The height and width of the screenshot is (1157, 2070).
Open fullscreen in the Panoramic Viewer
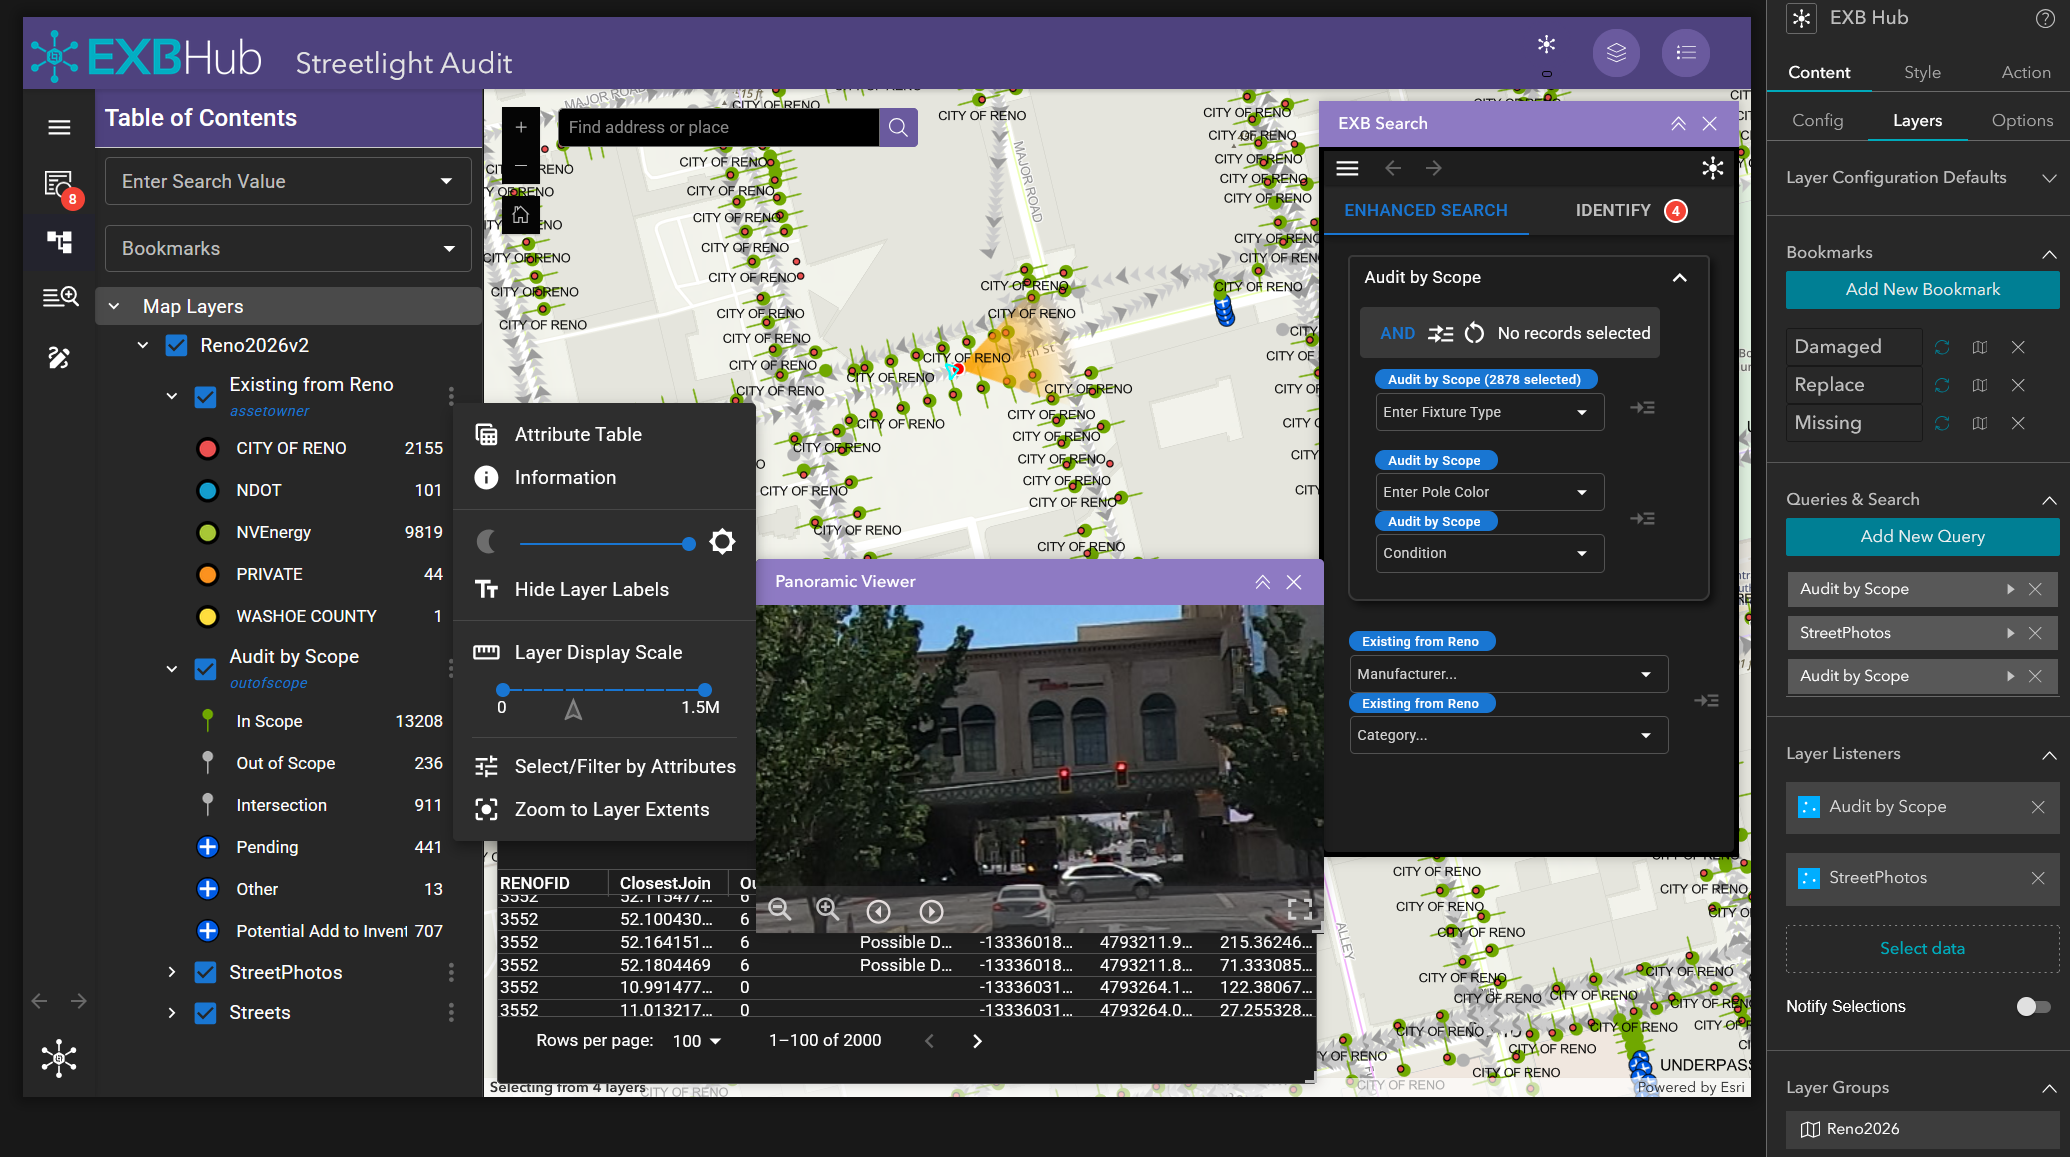(1299, 909)
